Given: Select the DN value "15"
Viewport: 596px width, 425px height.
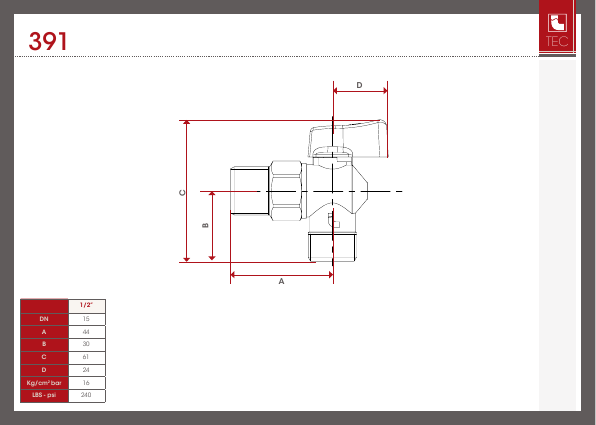Looking at the screenshot, I should point(87,319).
